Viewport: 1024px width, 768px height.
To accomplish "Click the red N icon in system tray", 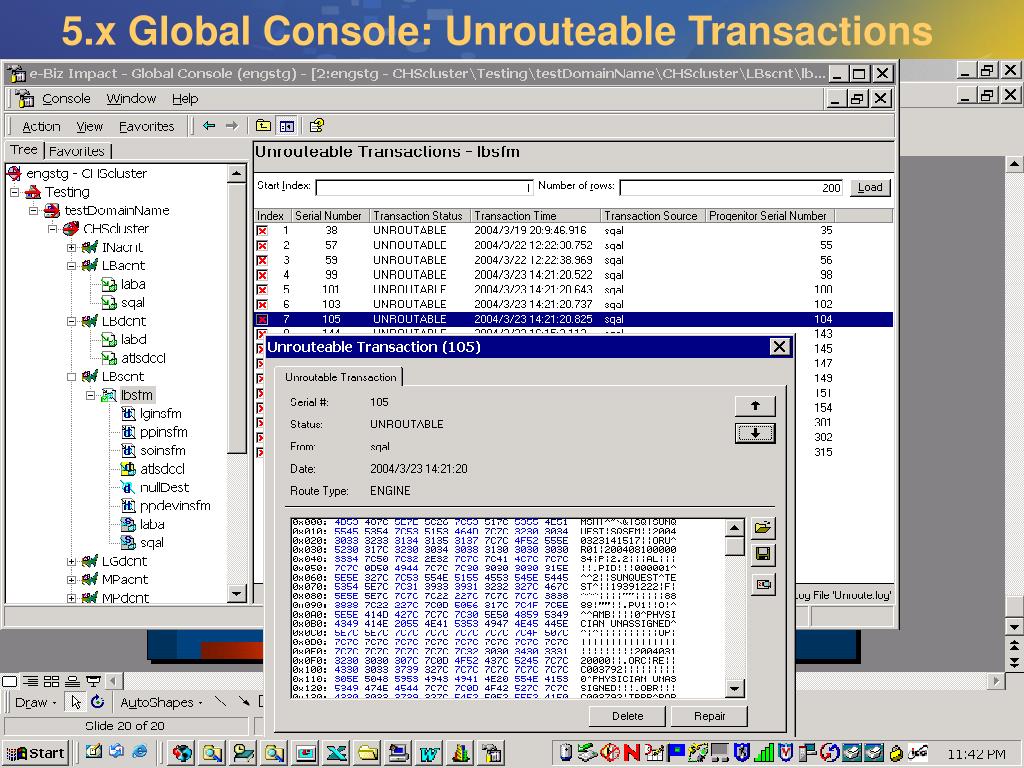I will tap(632, 753).
